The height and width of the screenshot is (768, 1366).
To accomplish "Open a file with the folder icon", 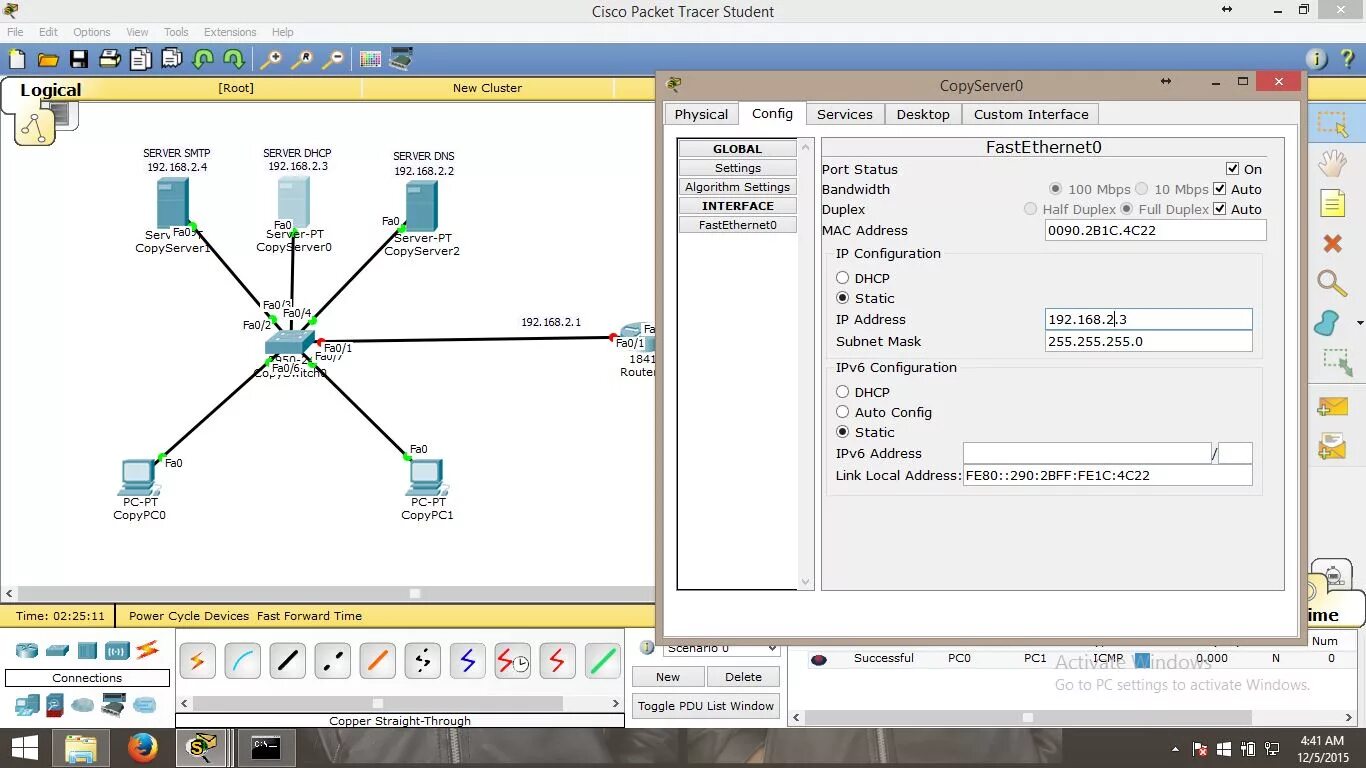I will click(47, 59).
